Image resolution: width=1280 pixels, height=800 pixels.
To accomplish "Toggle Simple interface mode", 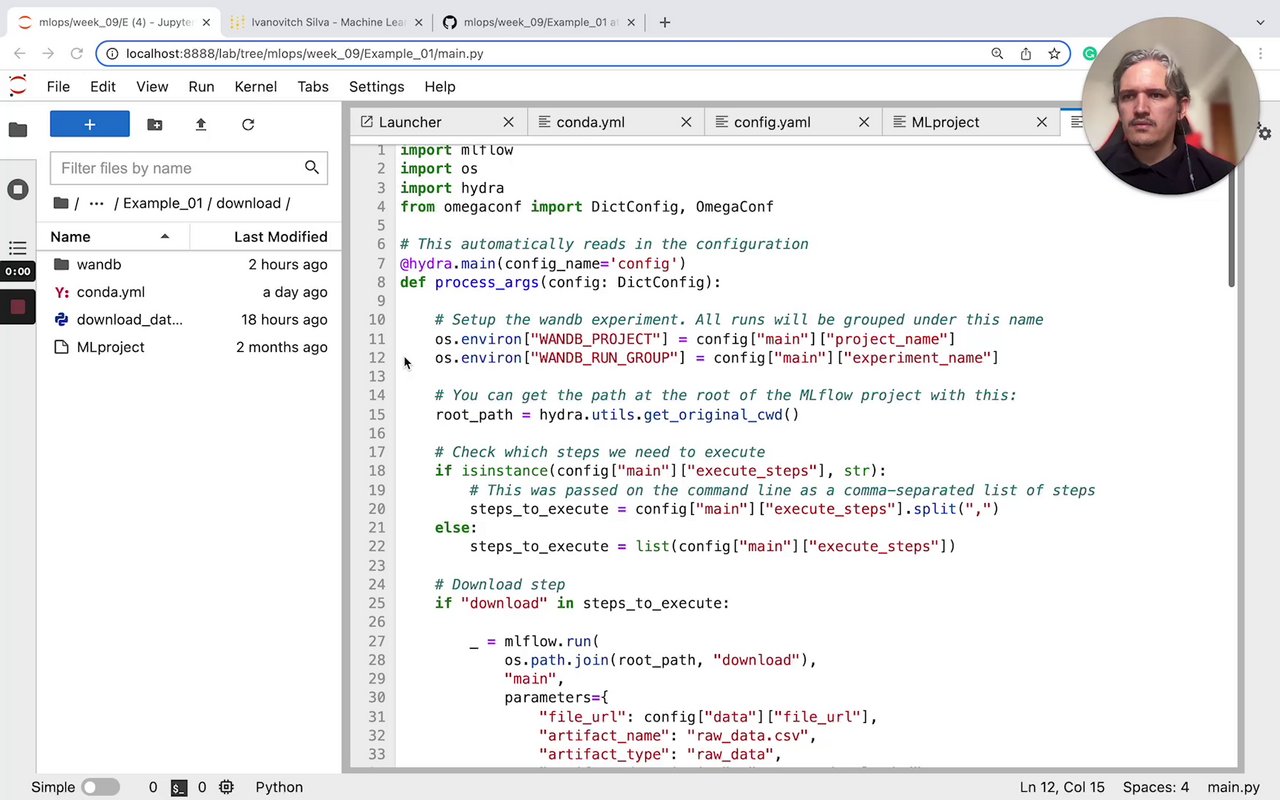I will point(100,787).
